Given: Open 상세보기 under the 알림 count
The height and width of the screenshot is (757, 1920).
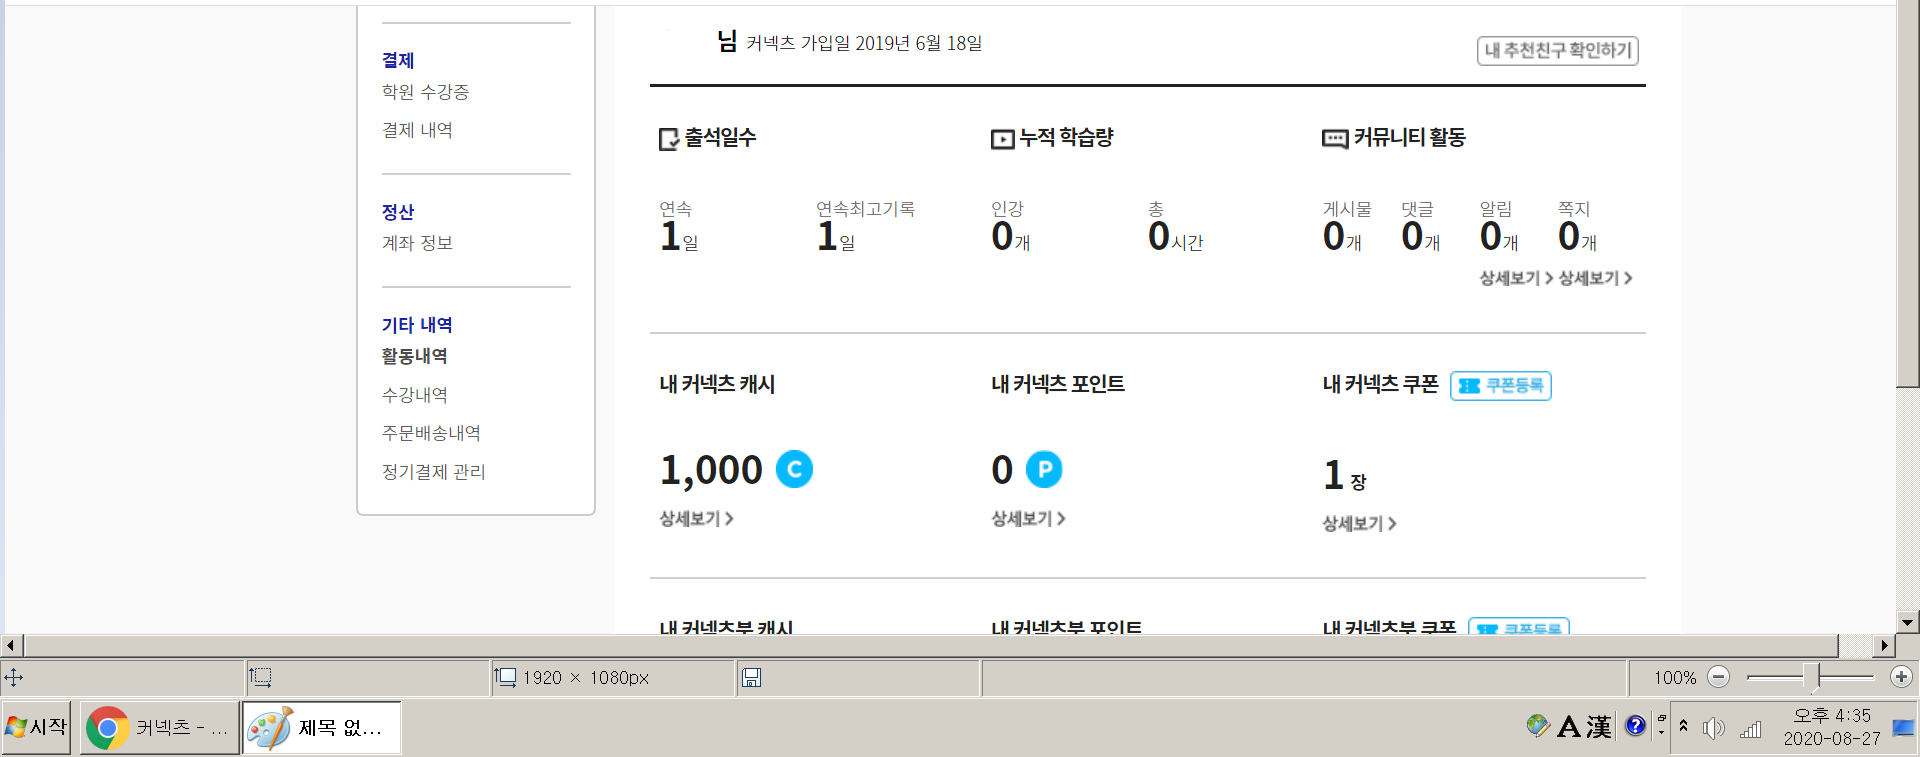Looking at the screenshot, I should coord(1516,278).
